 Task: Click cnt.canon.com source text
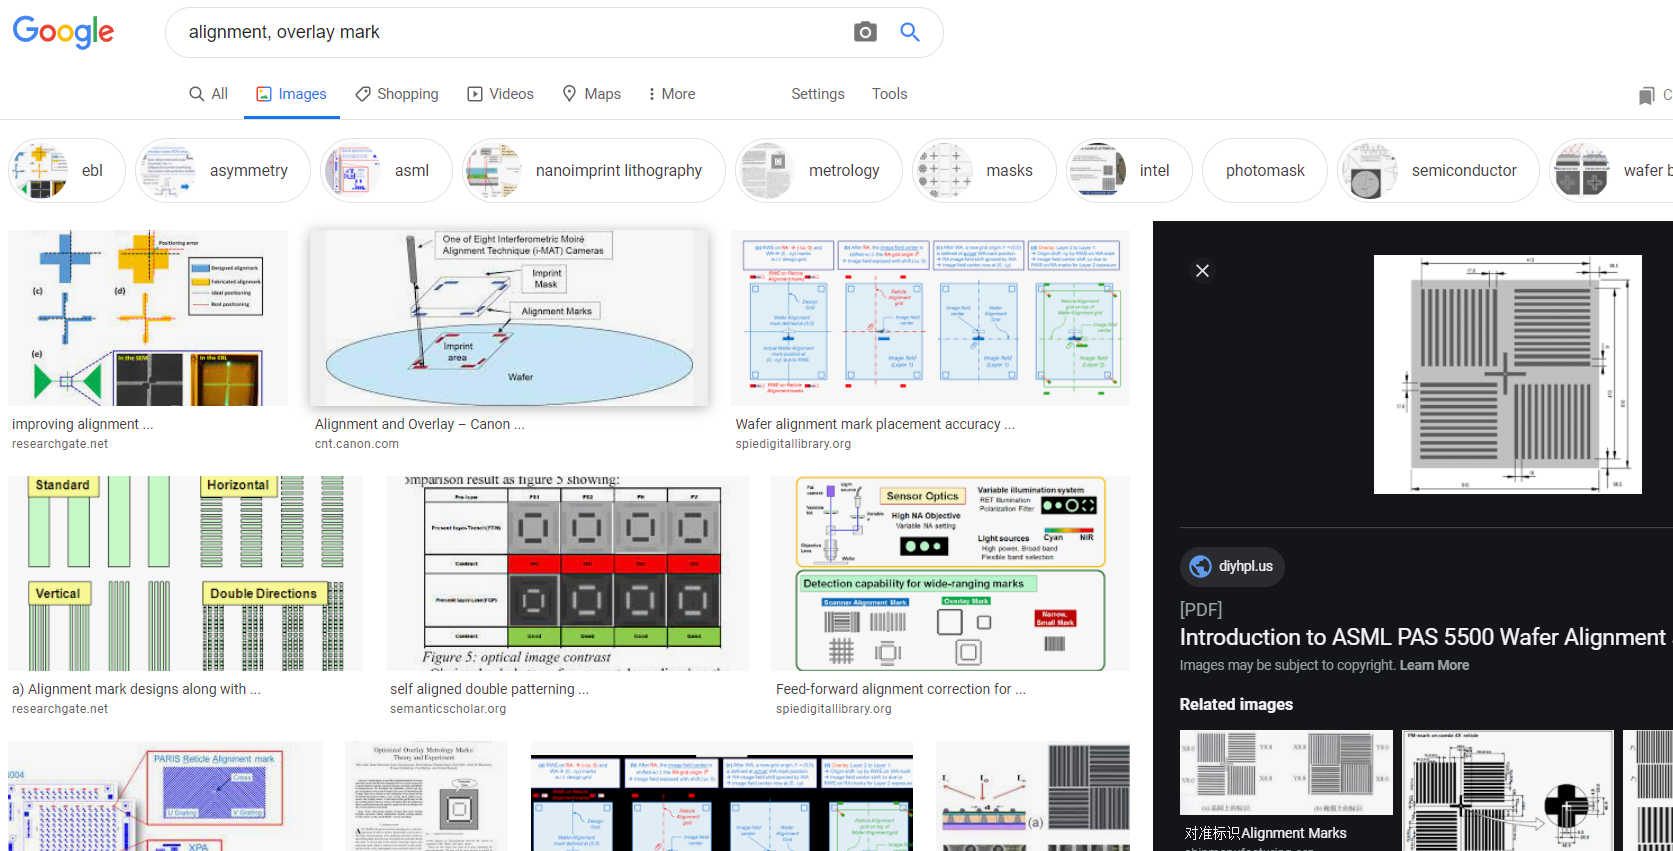357,444
